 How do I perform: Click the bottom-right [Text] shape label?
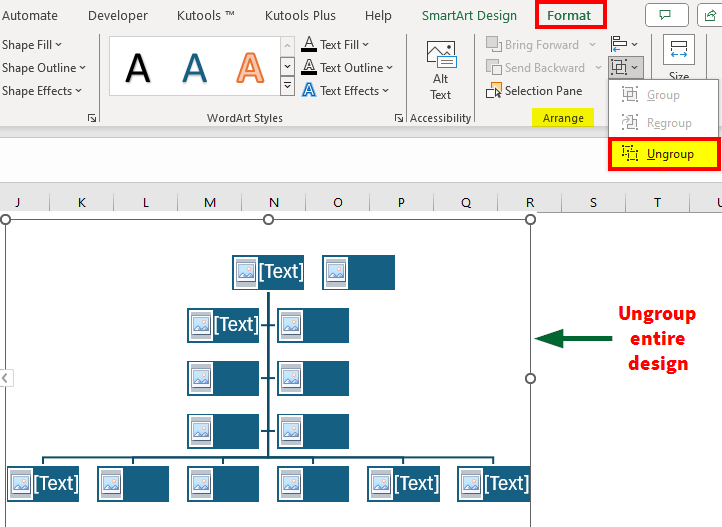[x=507, y=483]
